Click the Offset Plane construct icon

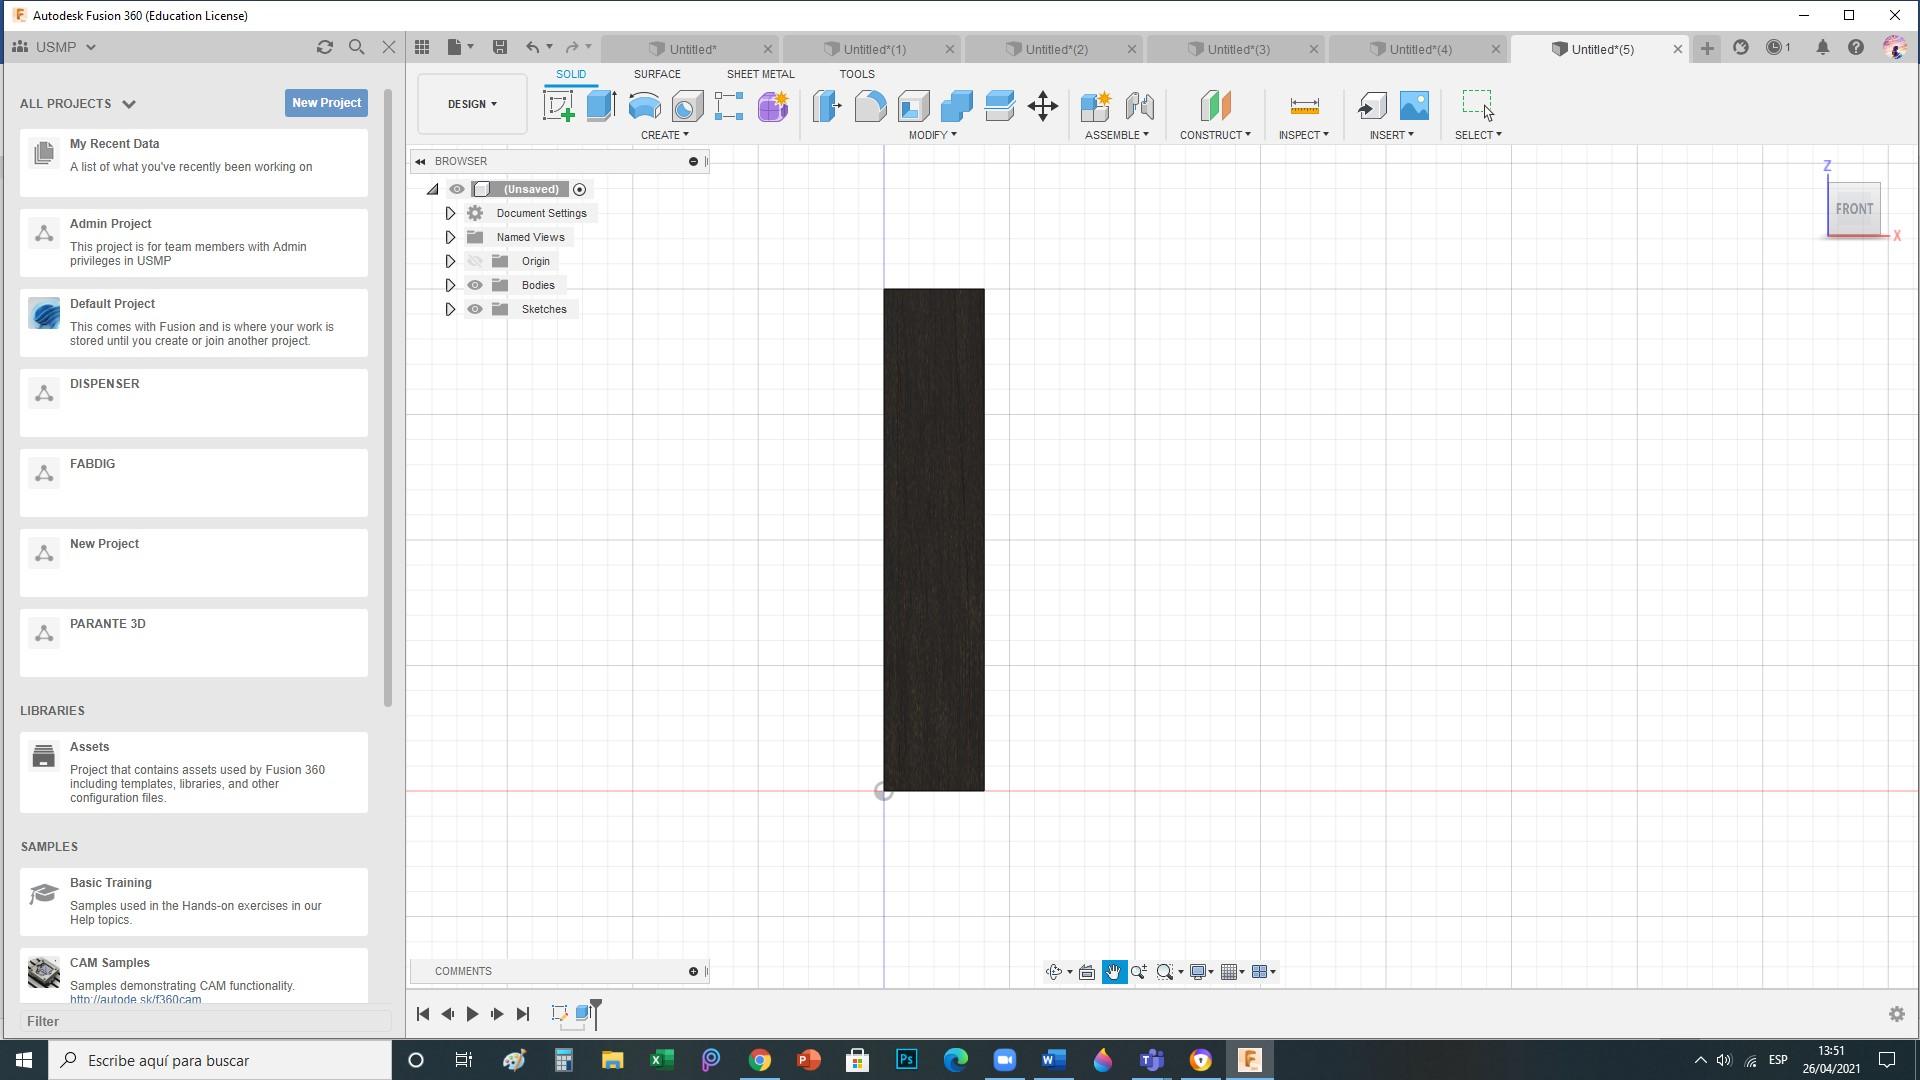click(x=1215, y=106)
